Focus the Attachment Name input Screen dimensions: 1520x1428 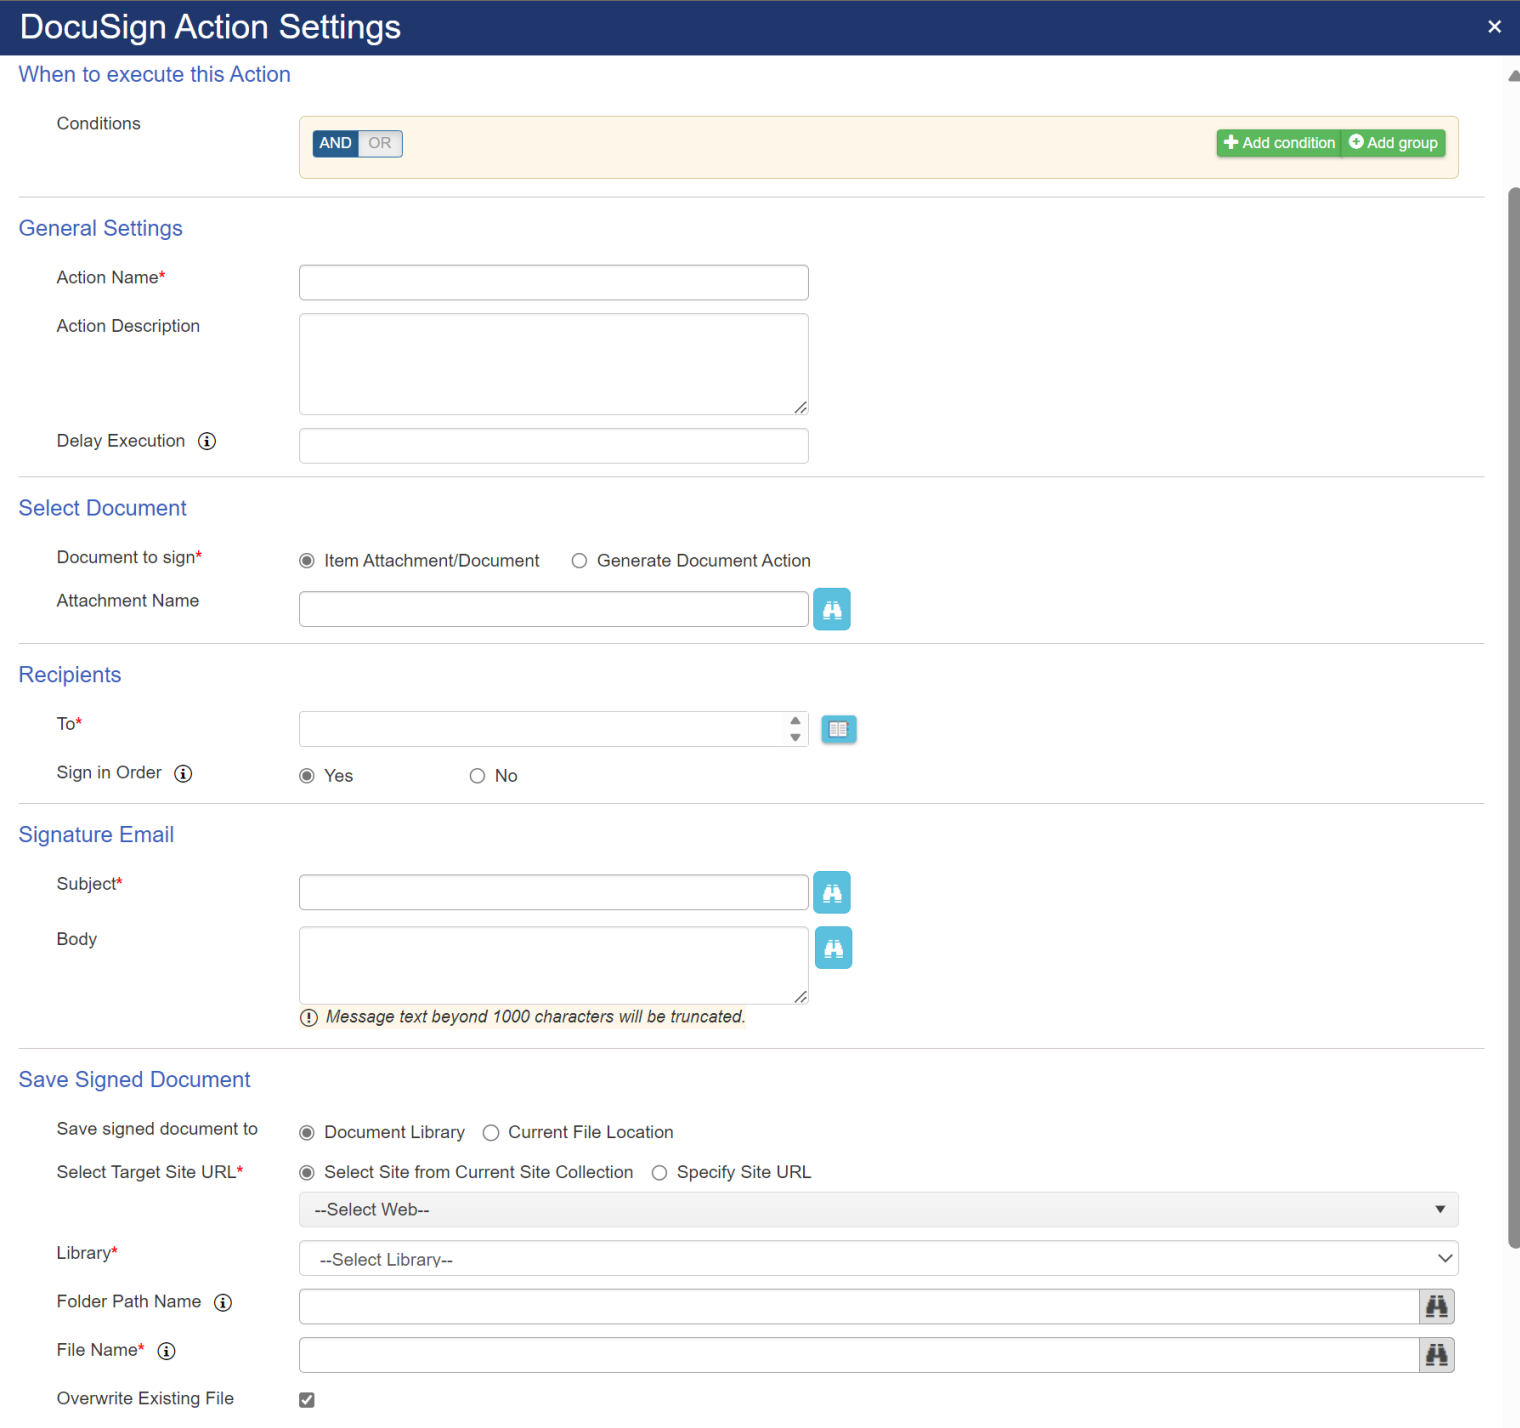point(553,609)
